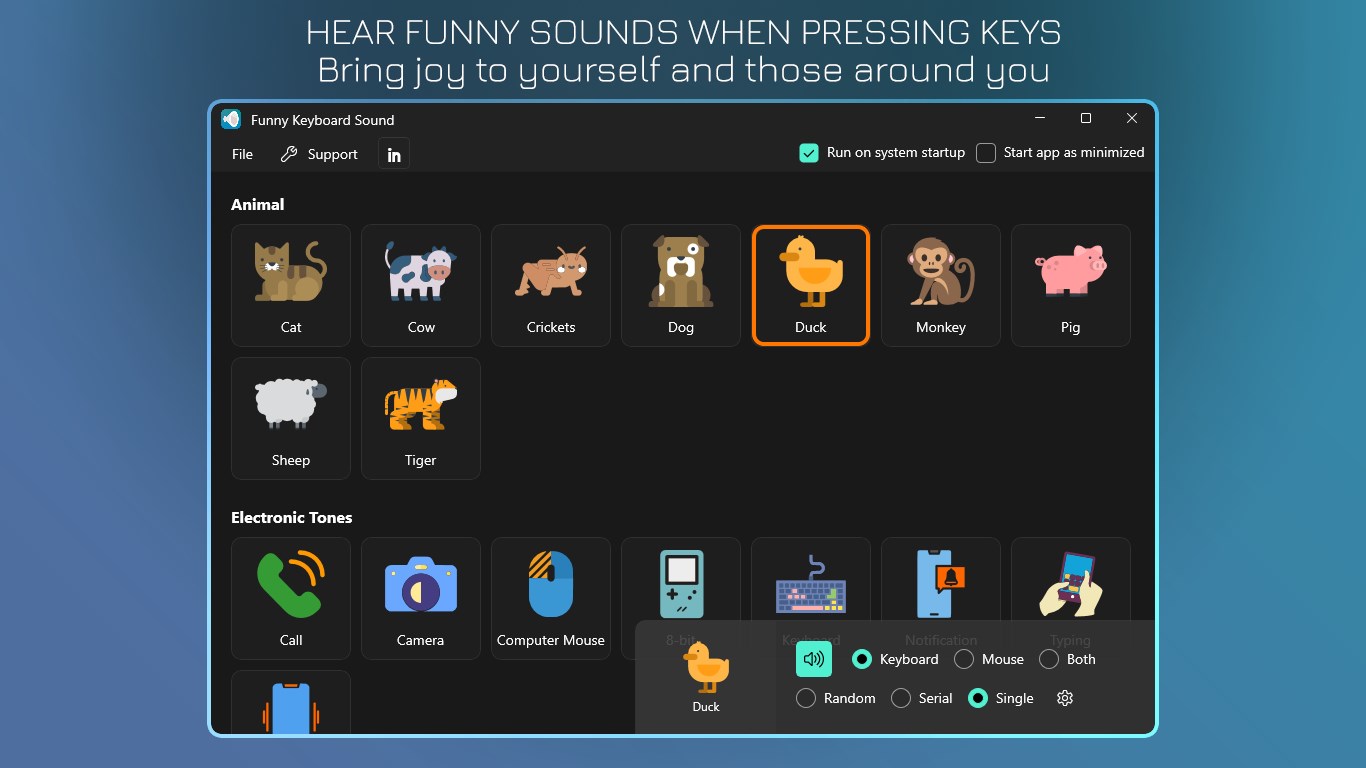
Task: Minimize the Funny Keyboard Sound window
Action: click(1040, 118)
